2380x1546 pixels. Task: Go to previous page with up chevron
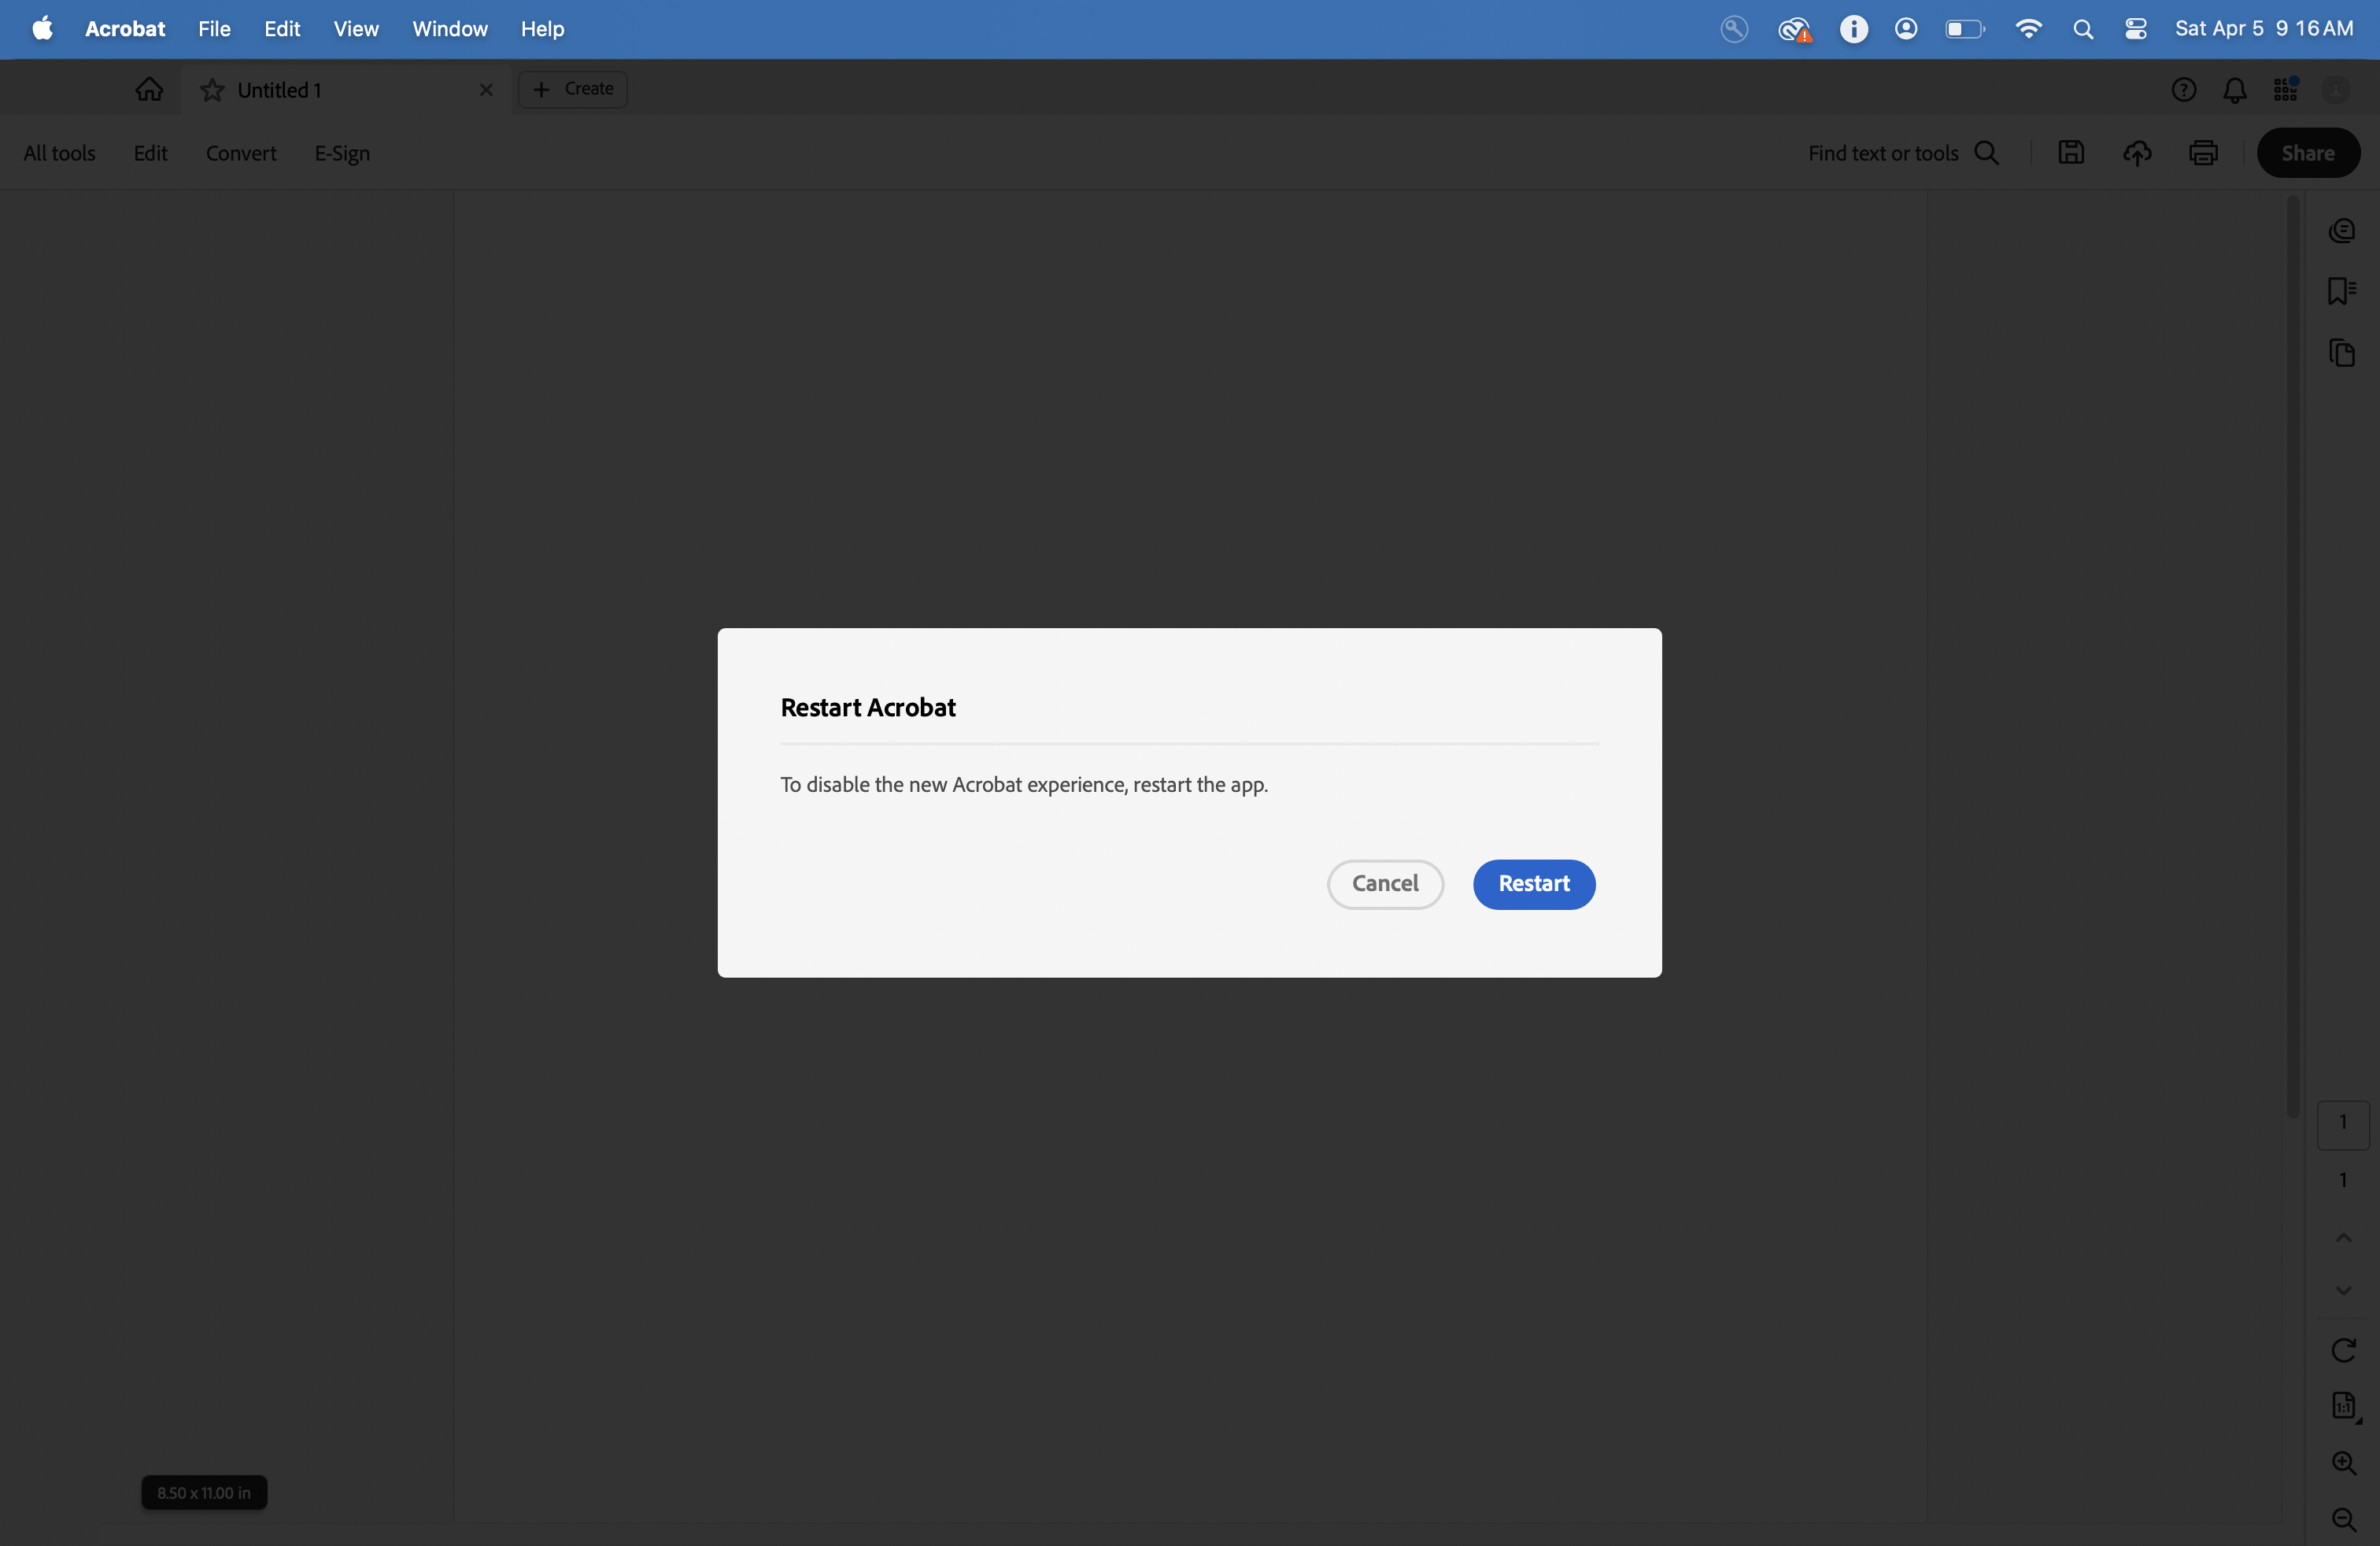click(x=2344, y=1239)
